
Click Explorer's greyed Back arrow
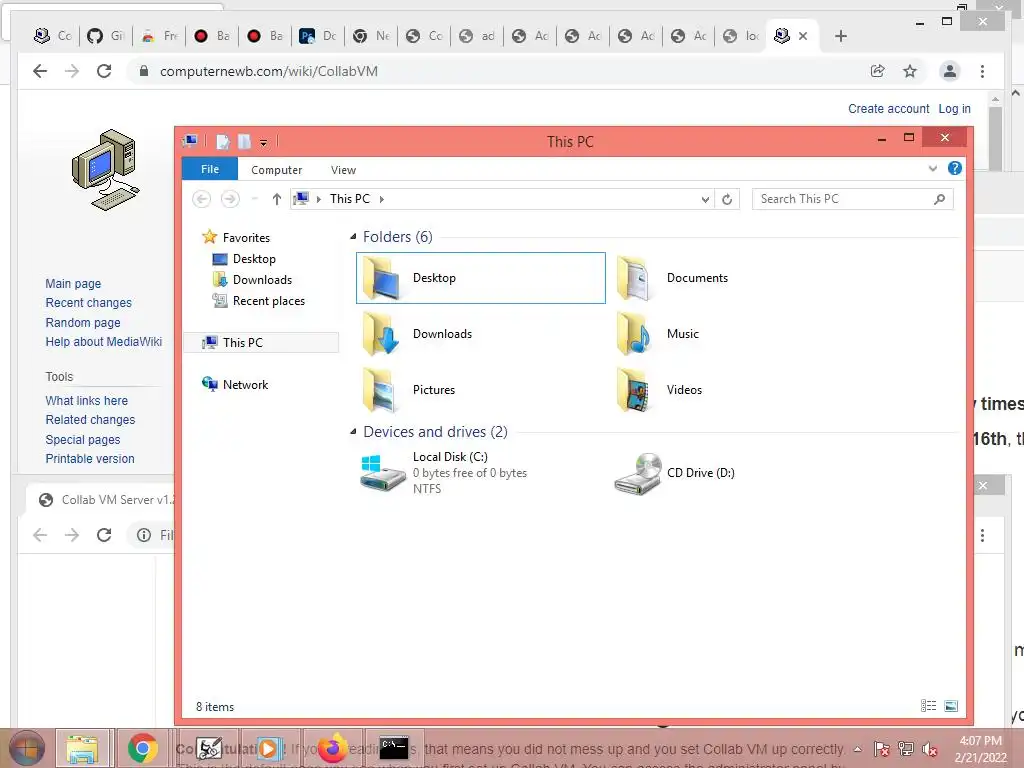pyautogui.click(x=202, y=199)
